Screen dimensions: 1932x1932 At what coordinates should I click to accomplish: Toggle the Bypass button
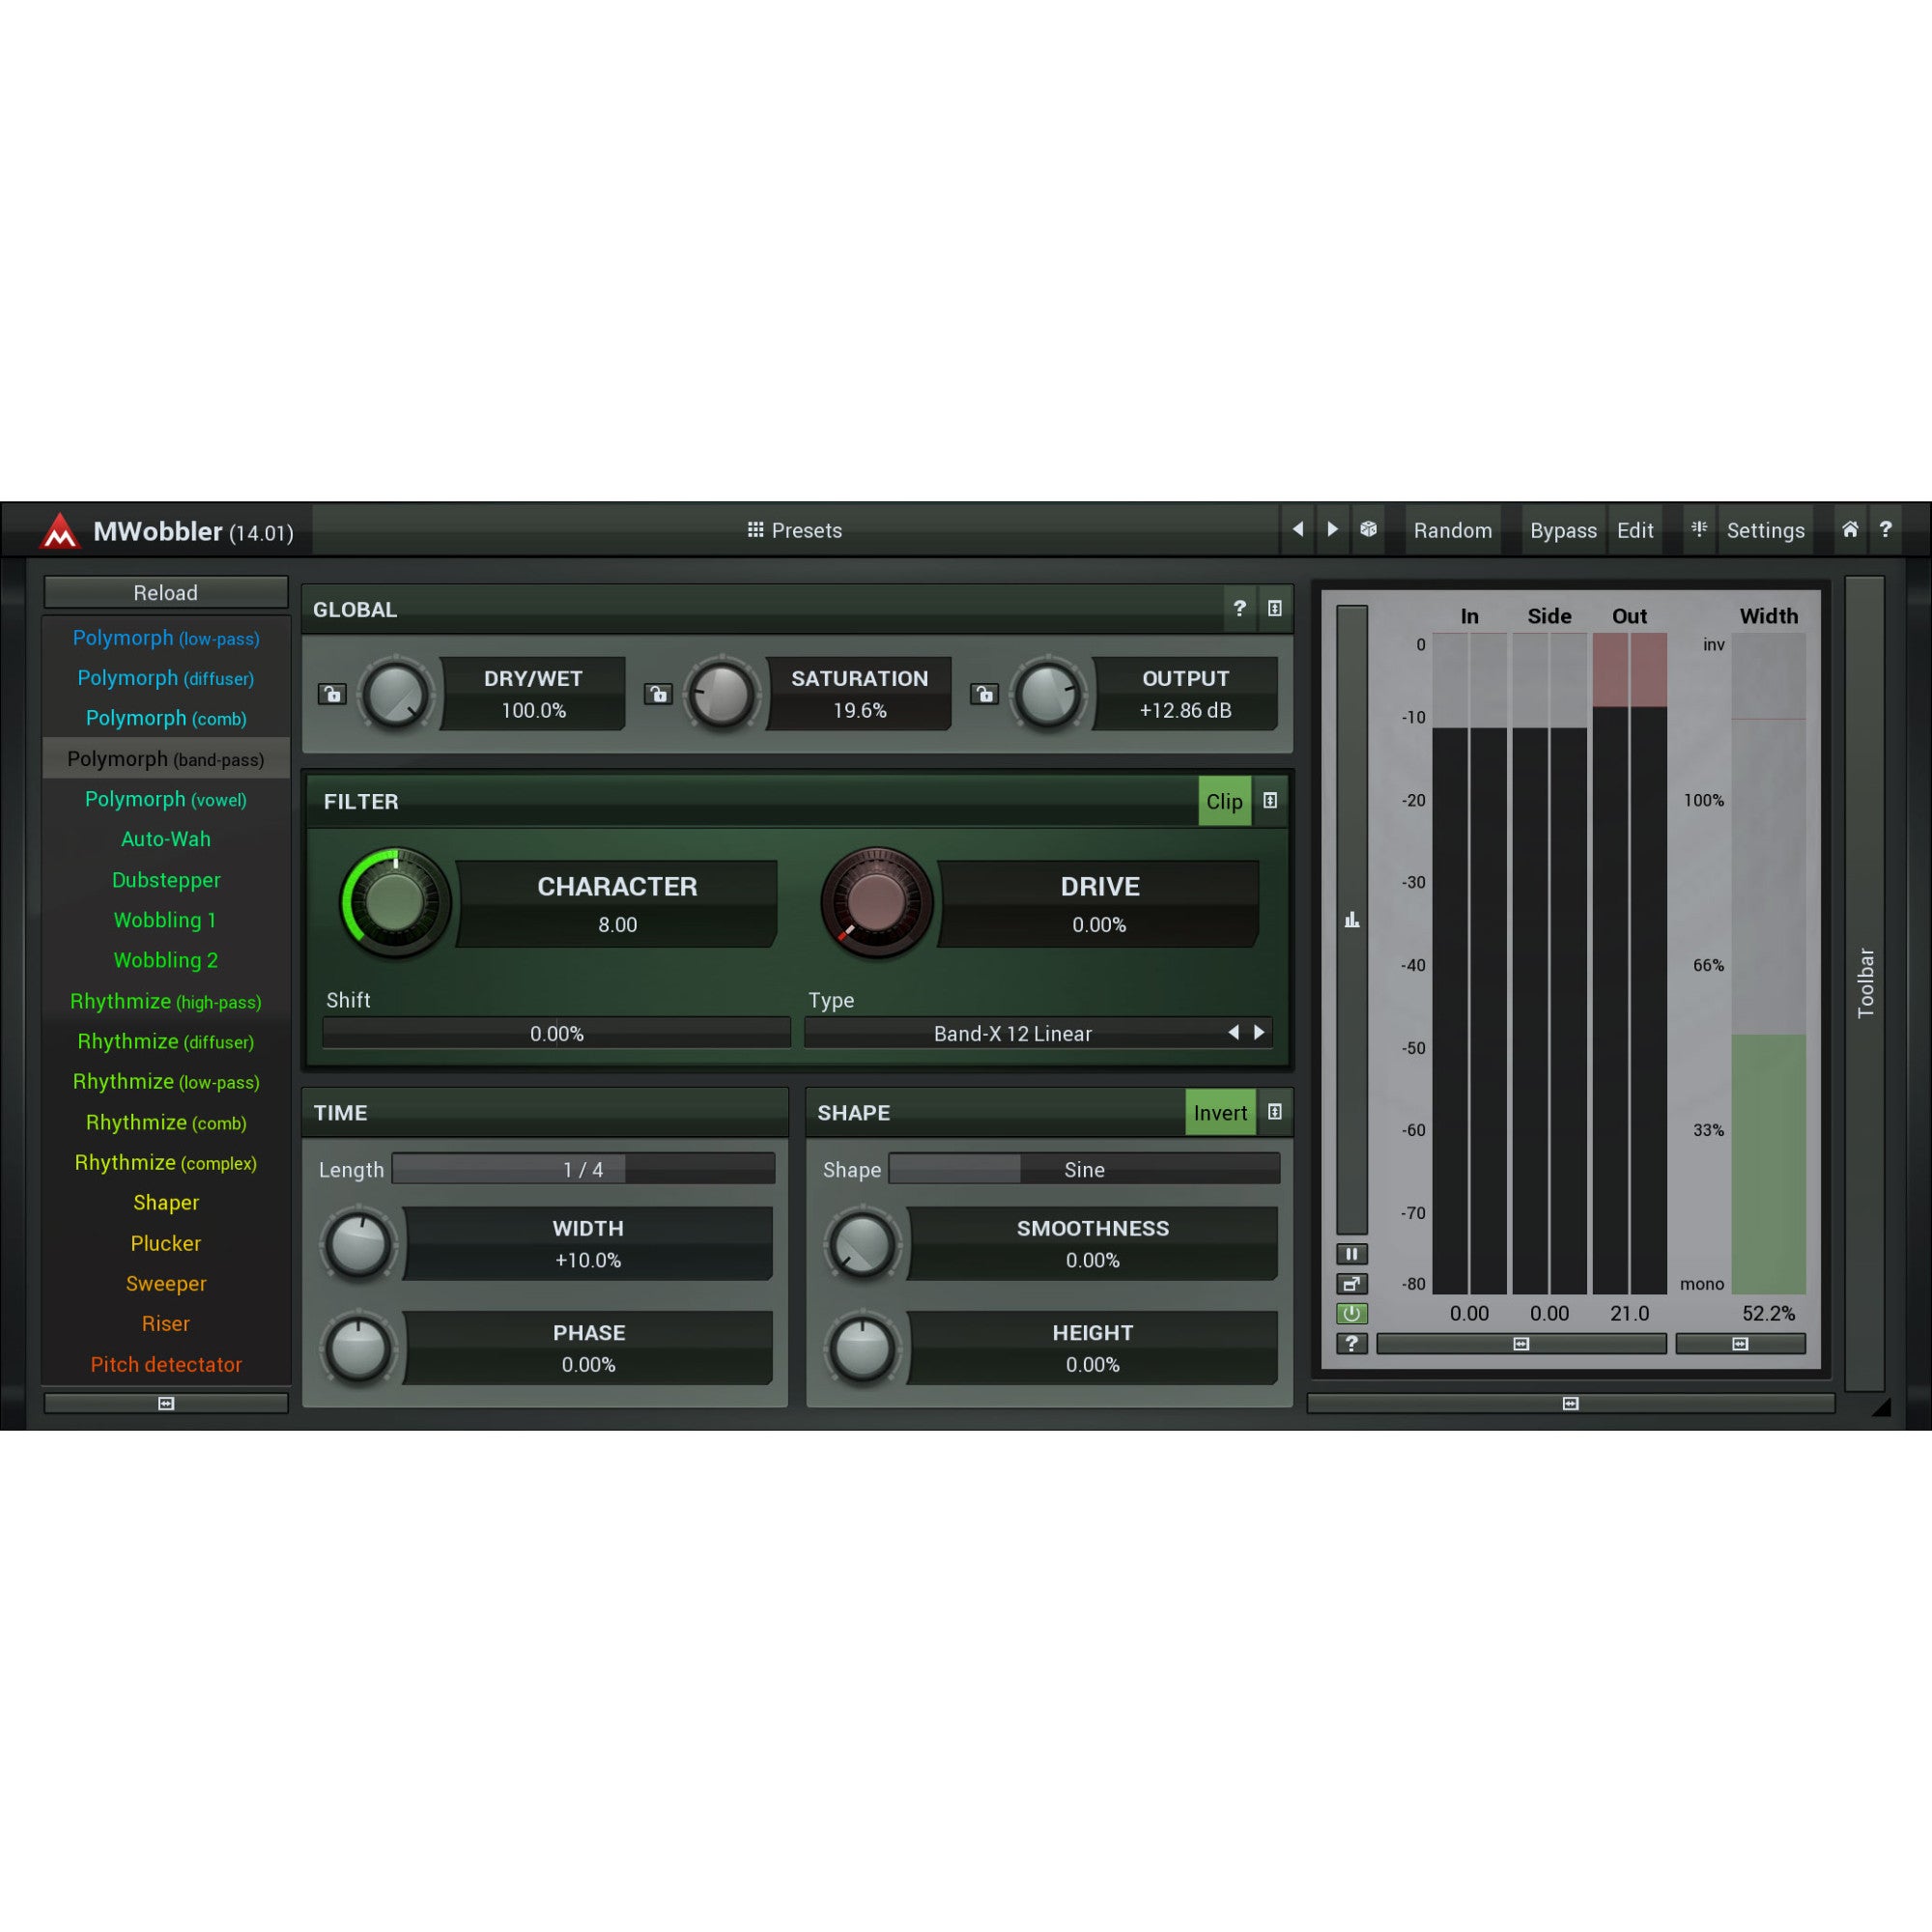(x=1563, y=530)
